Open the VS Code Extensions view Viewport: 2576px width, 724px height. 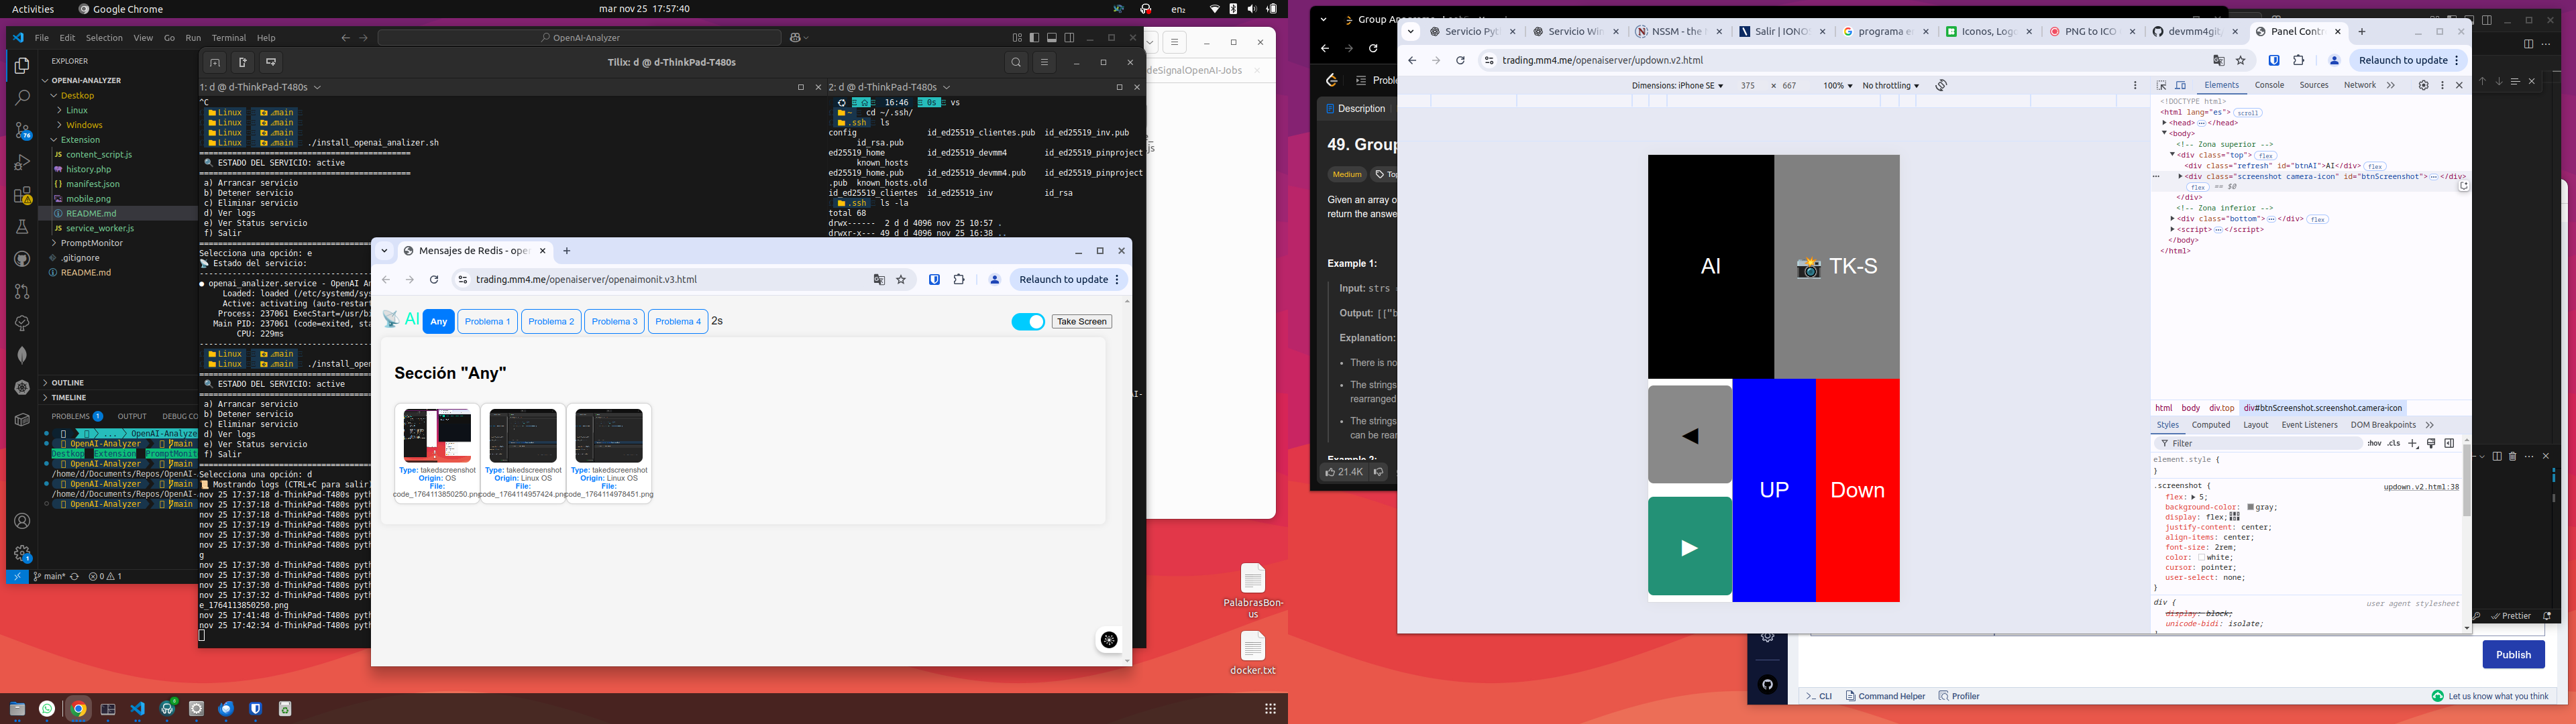point(22,195)
